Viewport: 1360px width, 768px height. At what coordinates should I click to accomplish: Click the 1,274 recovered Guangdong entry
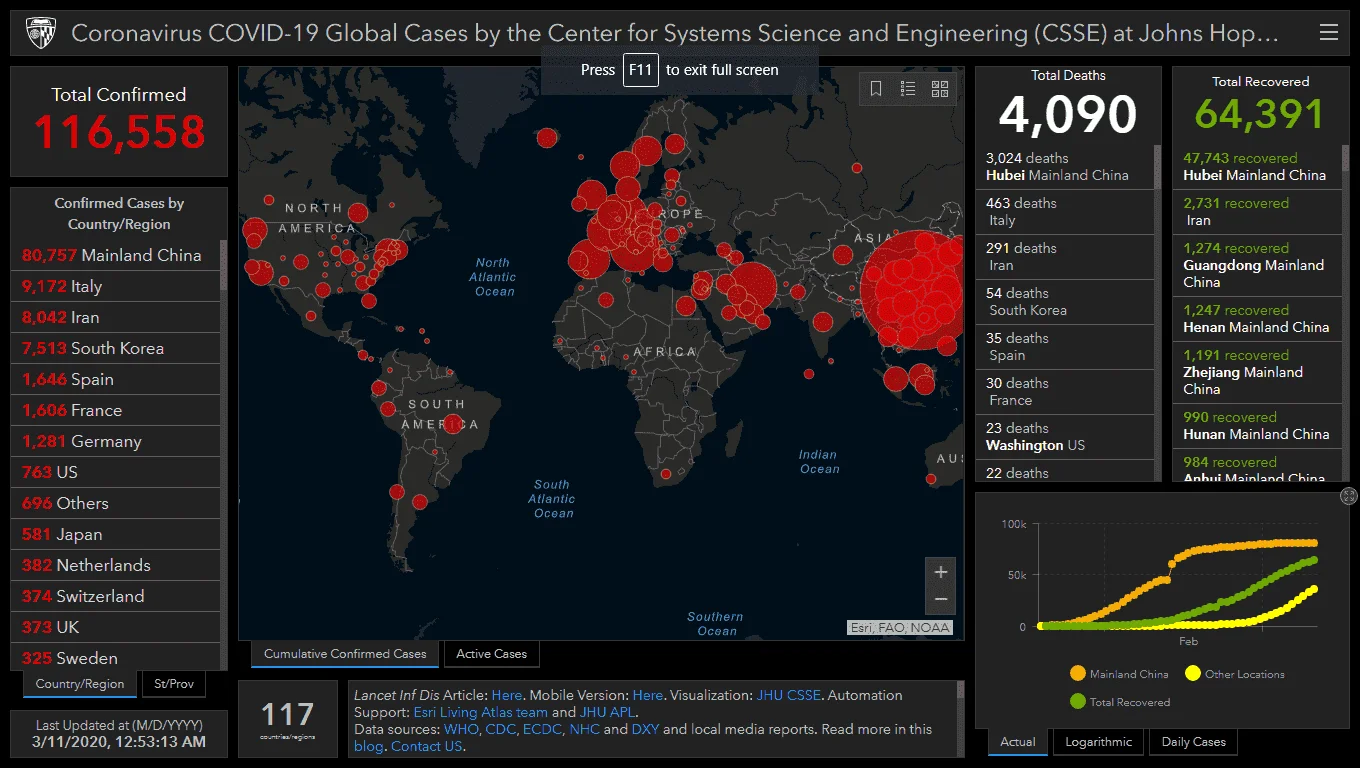point(1257,265)
